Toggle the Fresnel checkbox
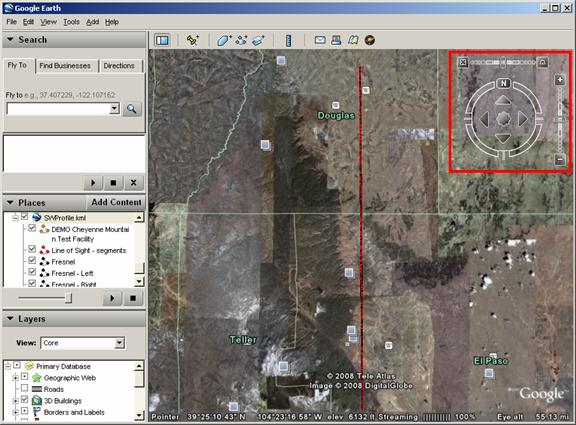This screenshot has width=576, height=425. click(32, 260)
